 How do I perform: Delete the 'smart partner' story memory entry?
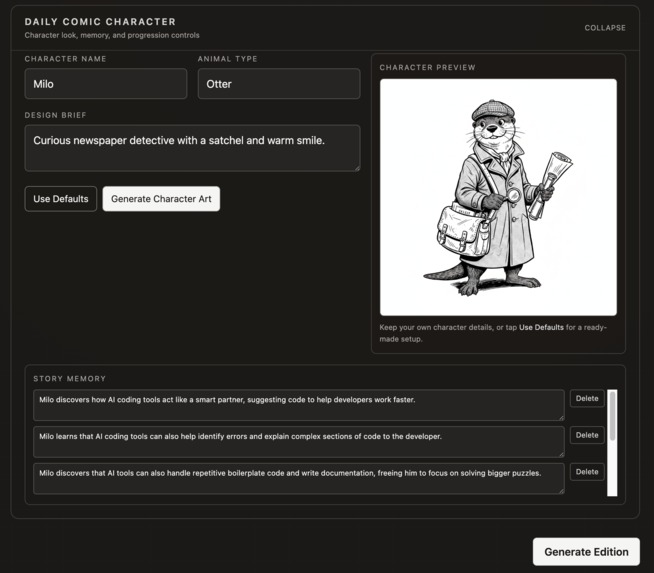click(587, 399)
